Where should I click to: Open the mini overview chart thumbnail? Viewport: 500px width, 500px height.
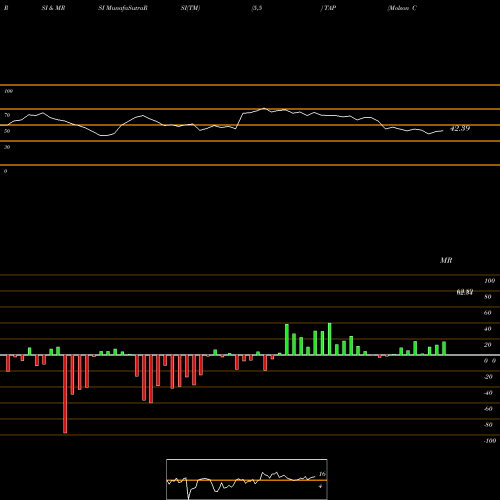point(247,479)
